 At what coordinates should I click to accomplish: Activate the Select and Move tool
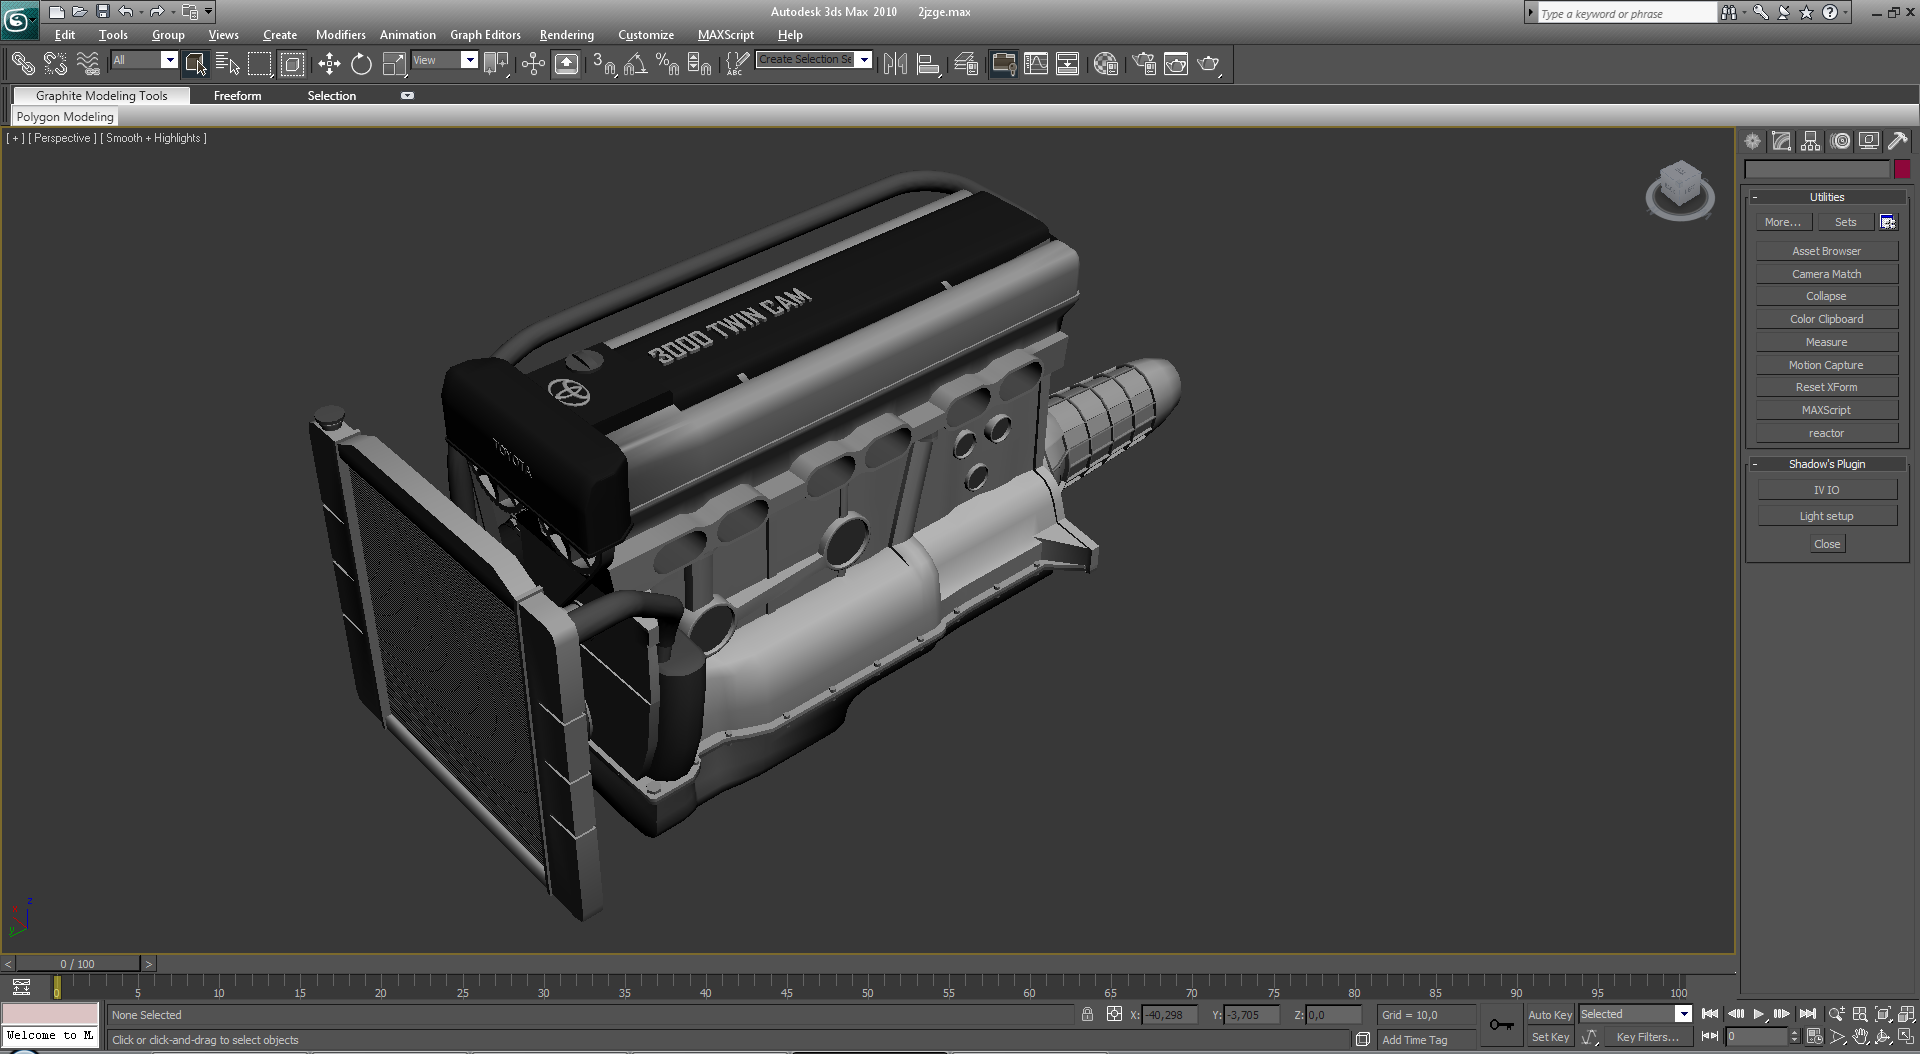pyautogui.click(x=329, y=64)
